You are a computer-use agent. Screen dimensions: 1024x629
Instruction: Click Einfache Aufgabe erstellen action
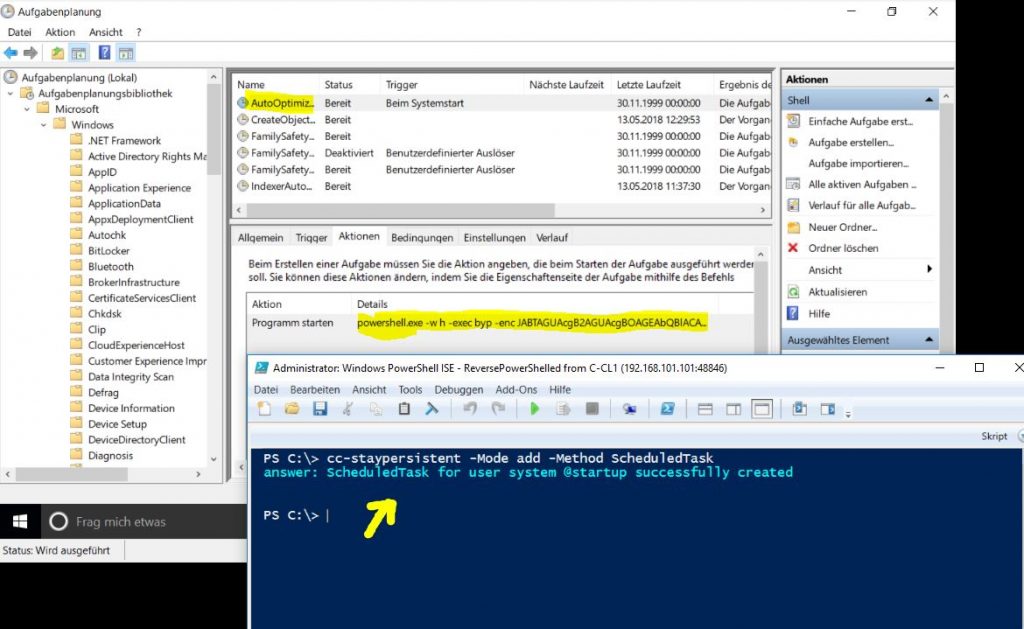coord(861,121)
